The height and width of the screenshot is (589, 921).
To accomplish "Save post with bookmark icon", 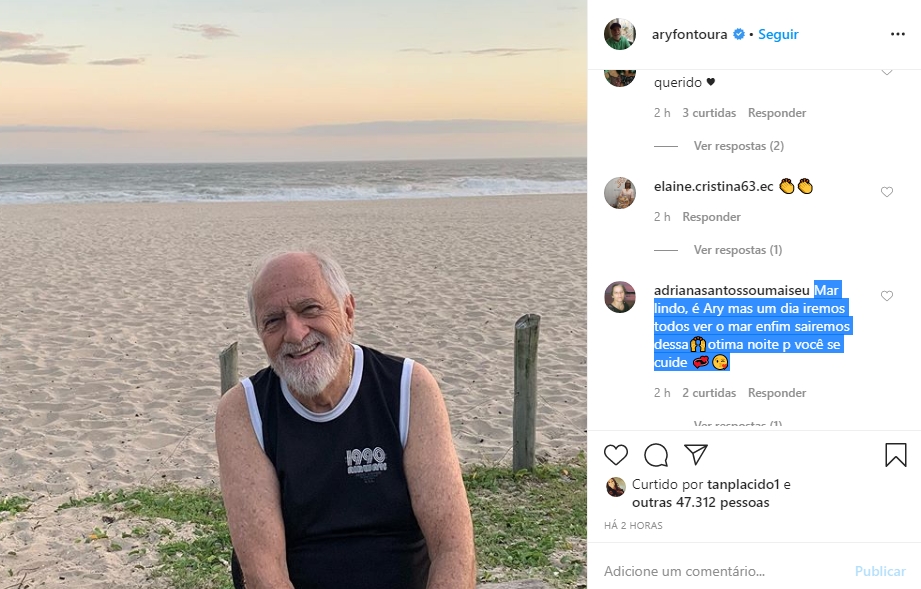I will 896,455.
